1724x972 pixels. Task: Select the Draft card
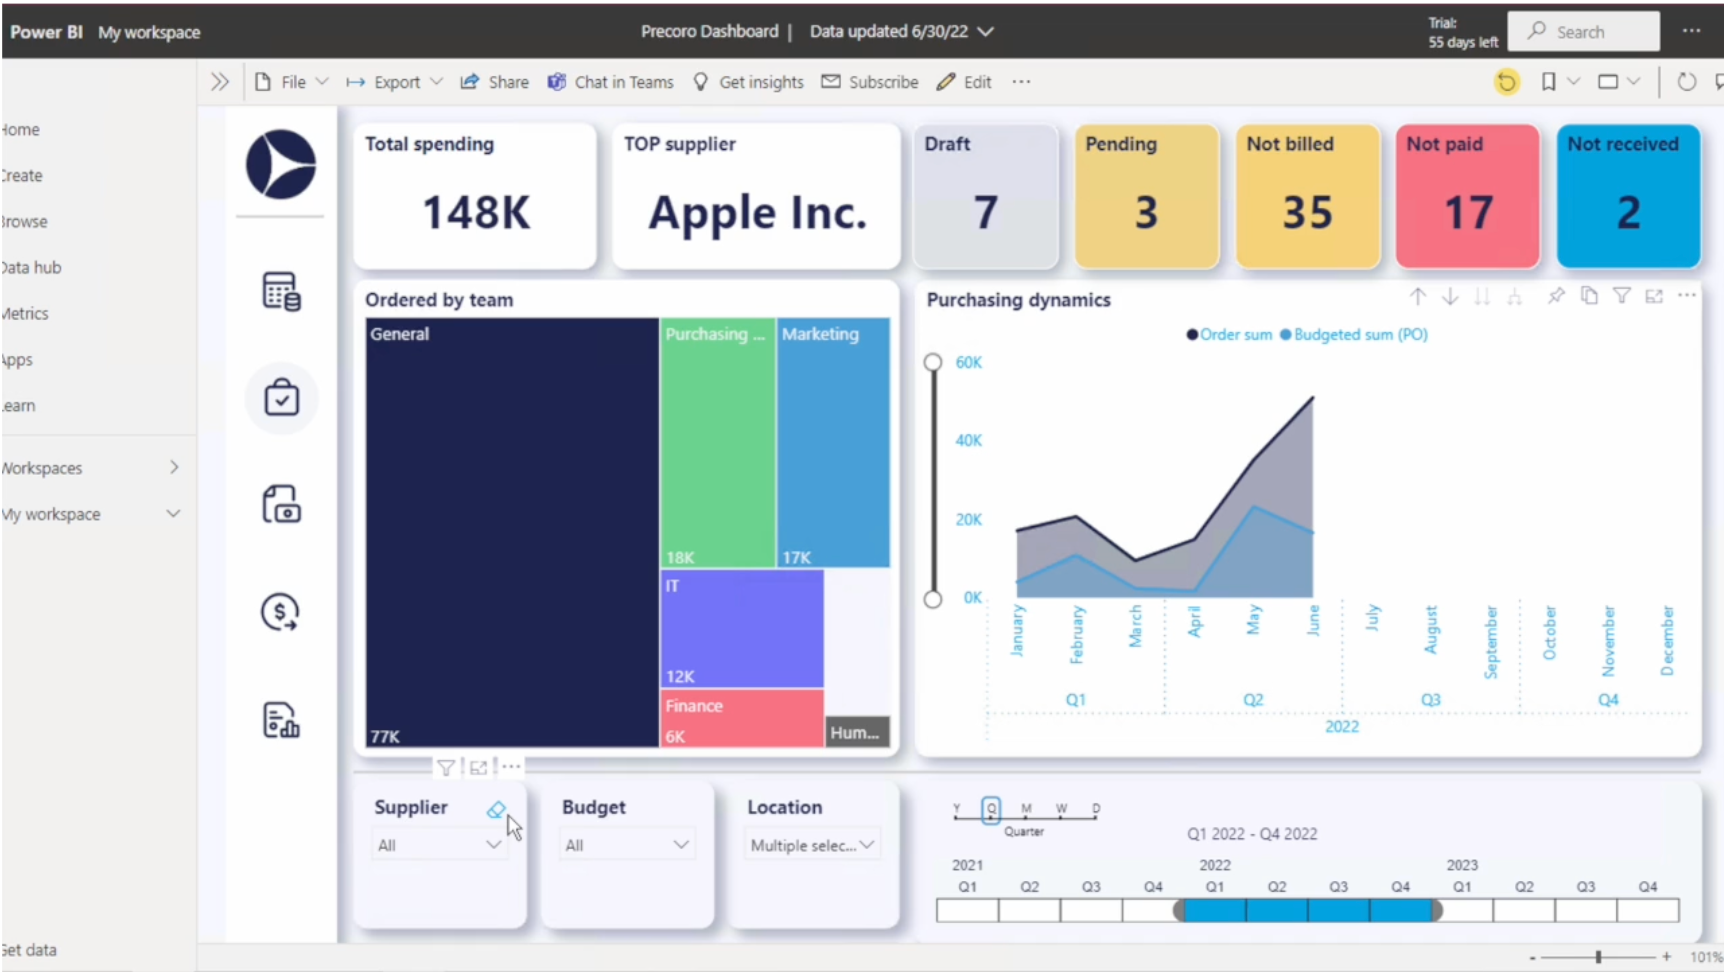[x=986, y=196]
